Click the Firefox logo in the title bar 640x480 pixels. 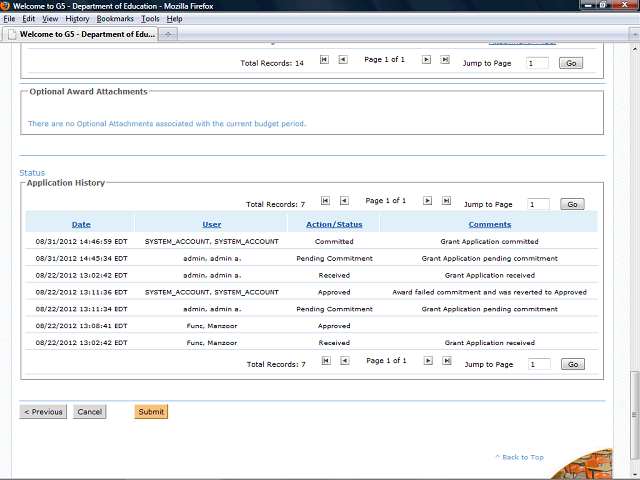(8, 6)
